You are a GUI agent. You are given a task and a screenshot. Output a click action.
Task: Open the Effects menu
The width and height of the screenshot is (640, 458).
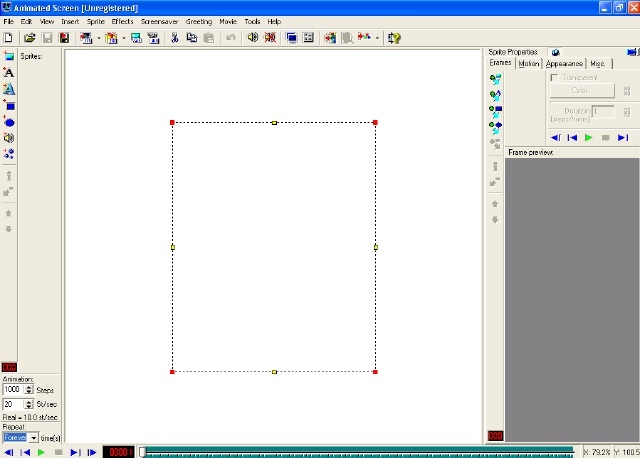122,22
